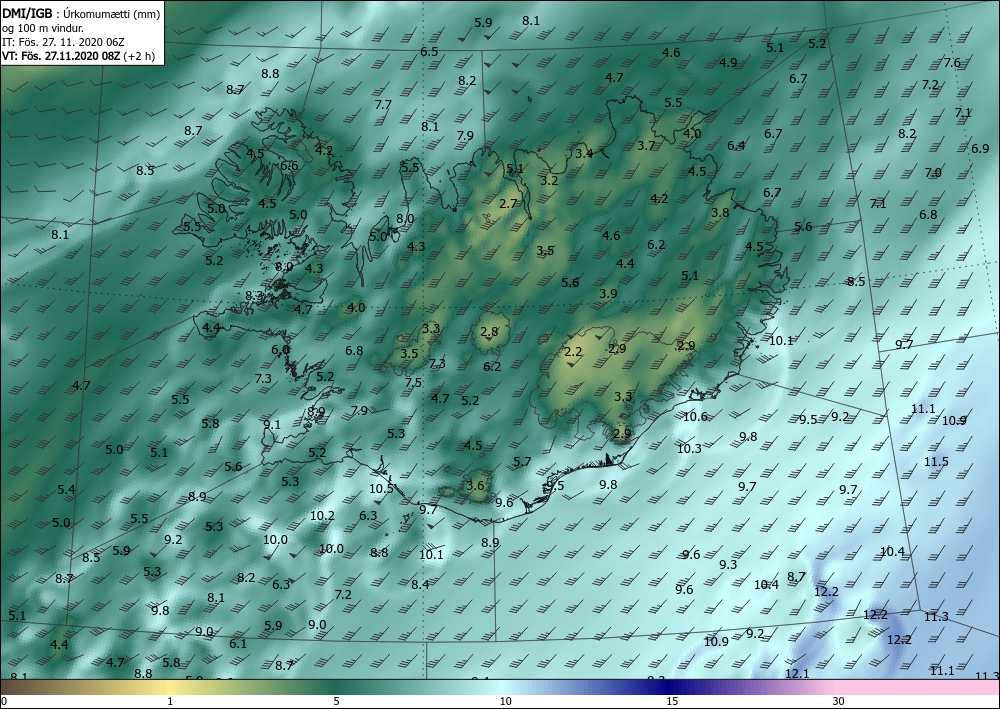The height and width of the screenshot is (709, 1000).
Task: Click the map value '2.8'
Action: click(489, 332)
